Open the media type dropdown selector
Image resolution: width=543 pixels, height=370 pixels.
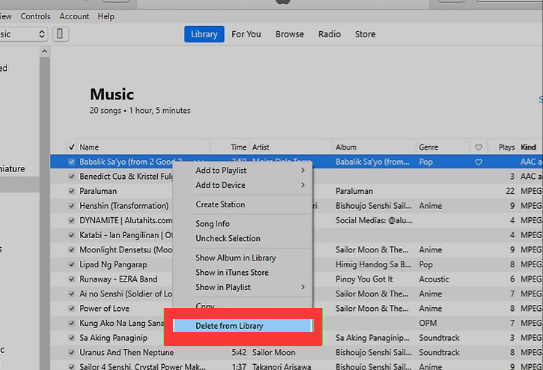coord(23,34)
